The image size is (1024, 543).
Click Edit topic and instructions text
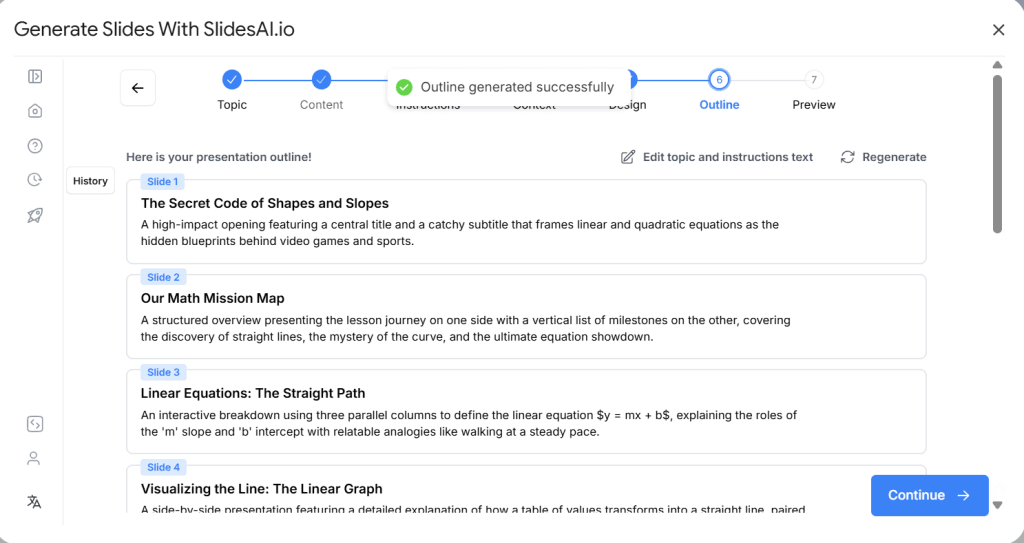point(717,157)
